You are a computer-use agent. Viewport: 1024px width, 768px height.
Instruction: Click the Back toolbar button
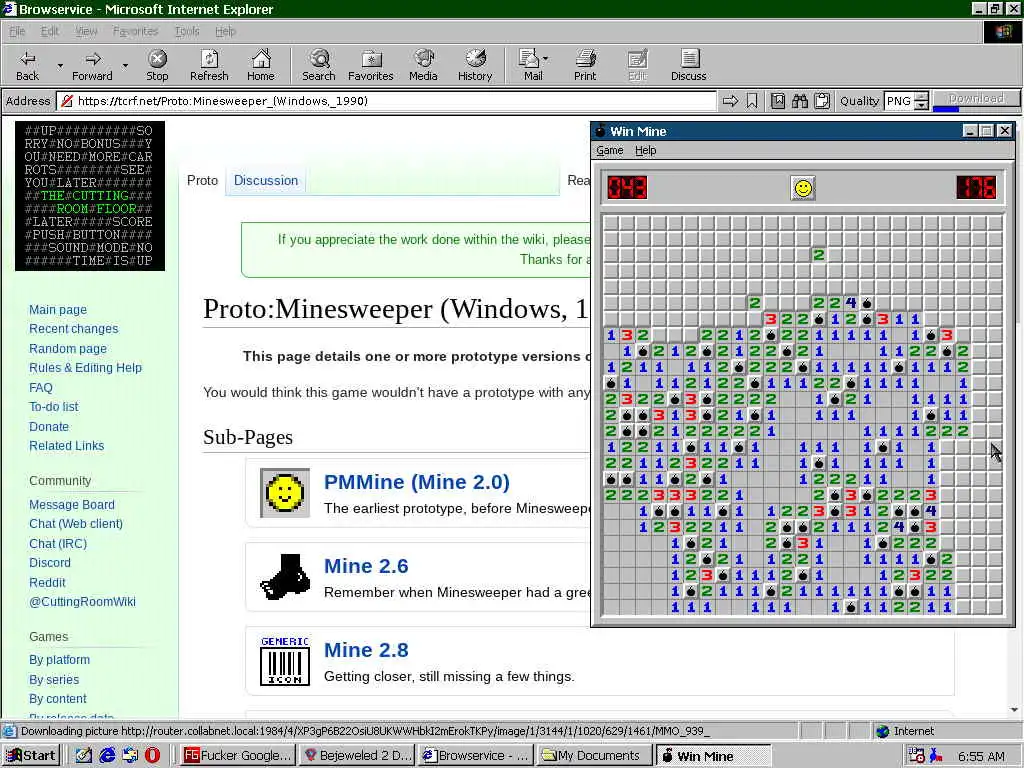coord(27,65)
